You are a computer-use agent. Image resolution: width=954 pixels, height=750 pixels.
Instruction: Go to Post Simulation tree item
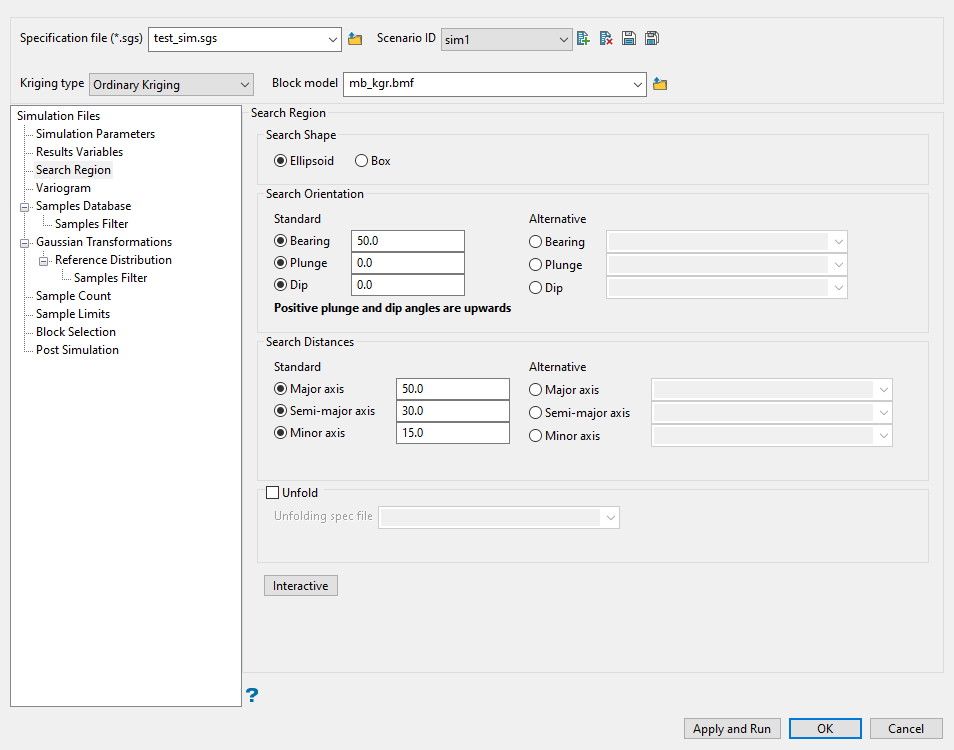click(77, 350)
